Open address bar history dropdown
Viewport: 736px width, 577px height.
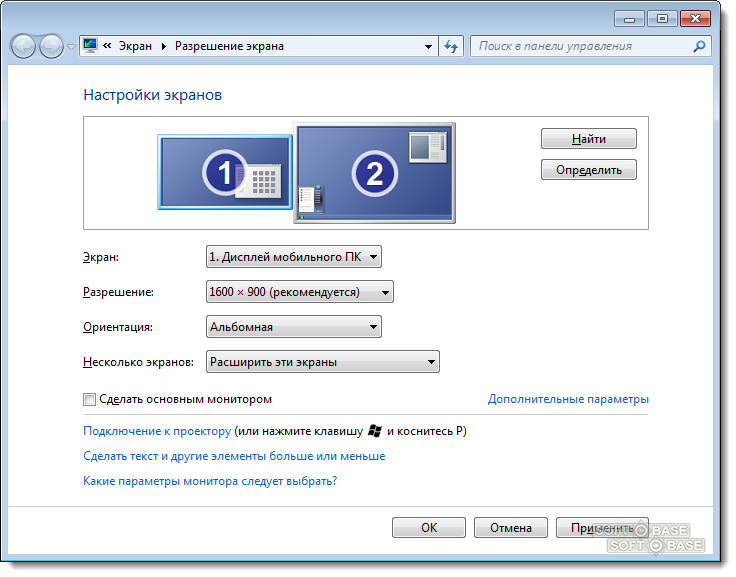[x=428, y=46]
